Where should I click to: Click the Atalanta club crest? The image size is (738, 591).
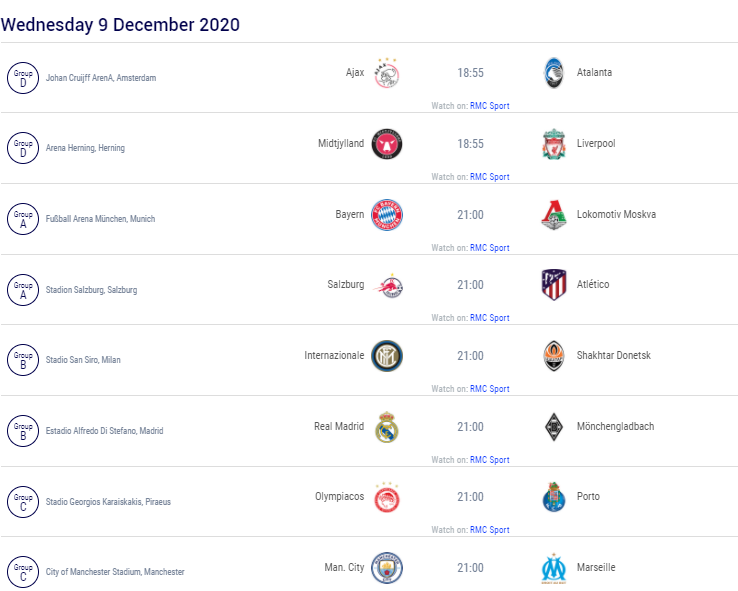(554, 73)
